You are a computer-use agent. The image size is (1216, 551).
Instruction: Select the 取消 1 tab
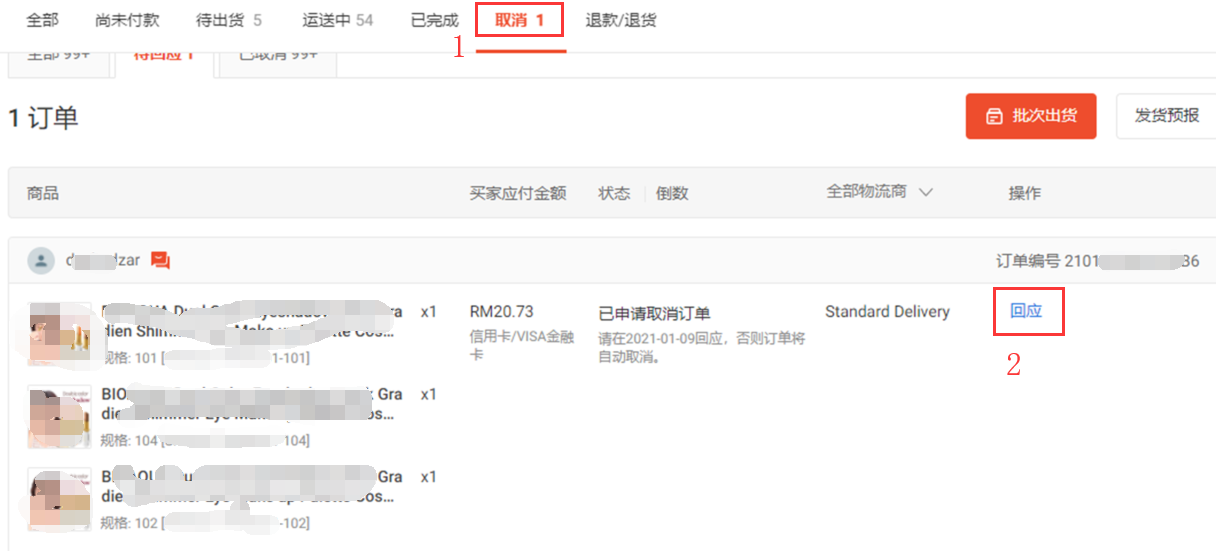(x=520, y=20)
